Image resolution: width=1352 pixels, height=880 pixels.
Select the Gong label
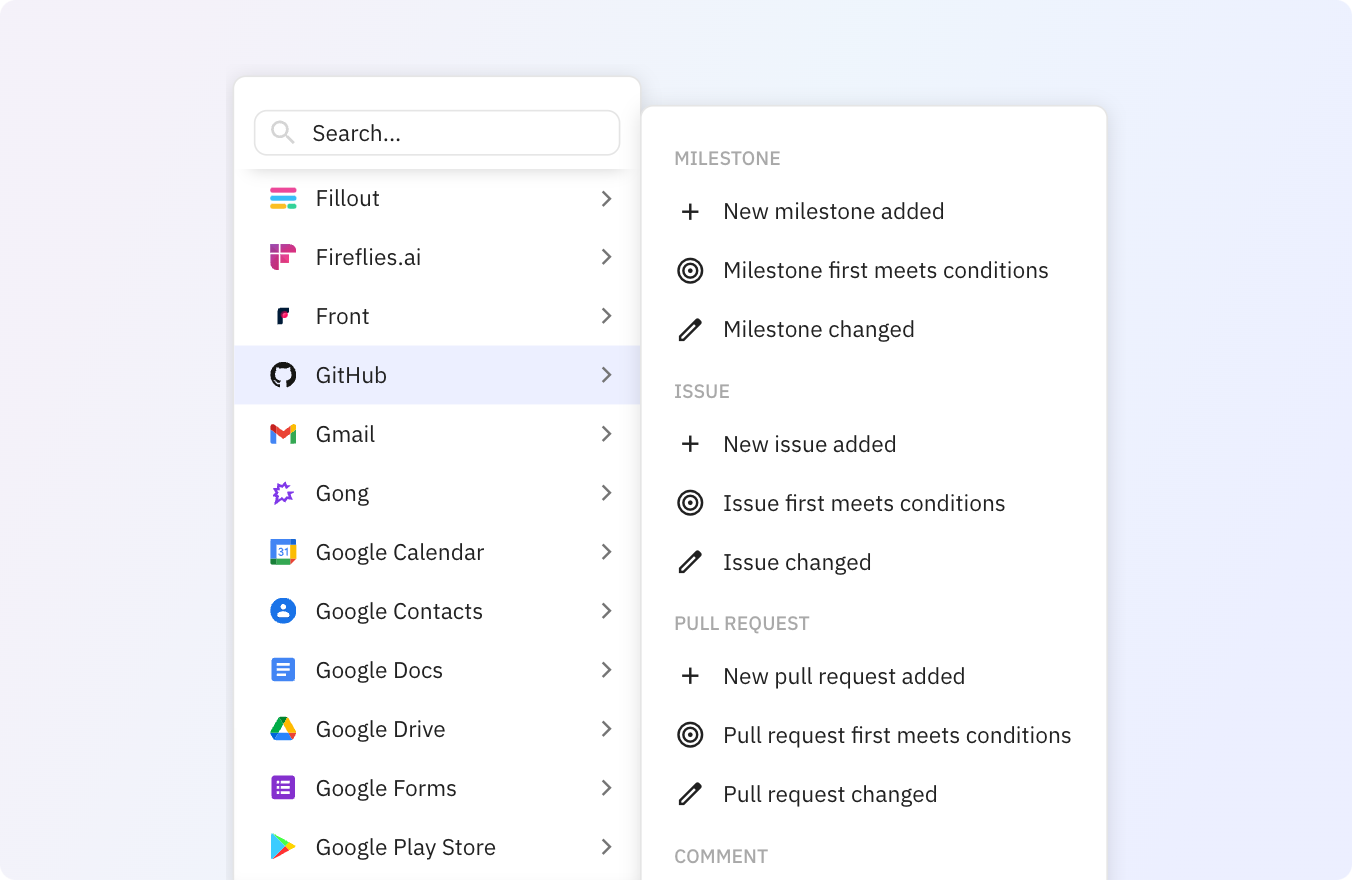point(343,493)
